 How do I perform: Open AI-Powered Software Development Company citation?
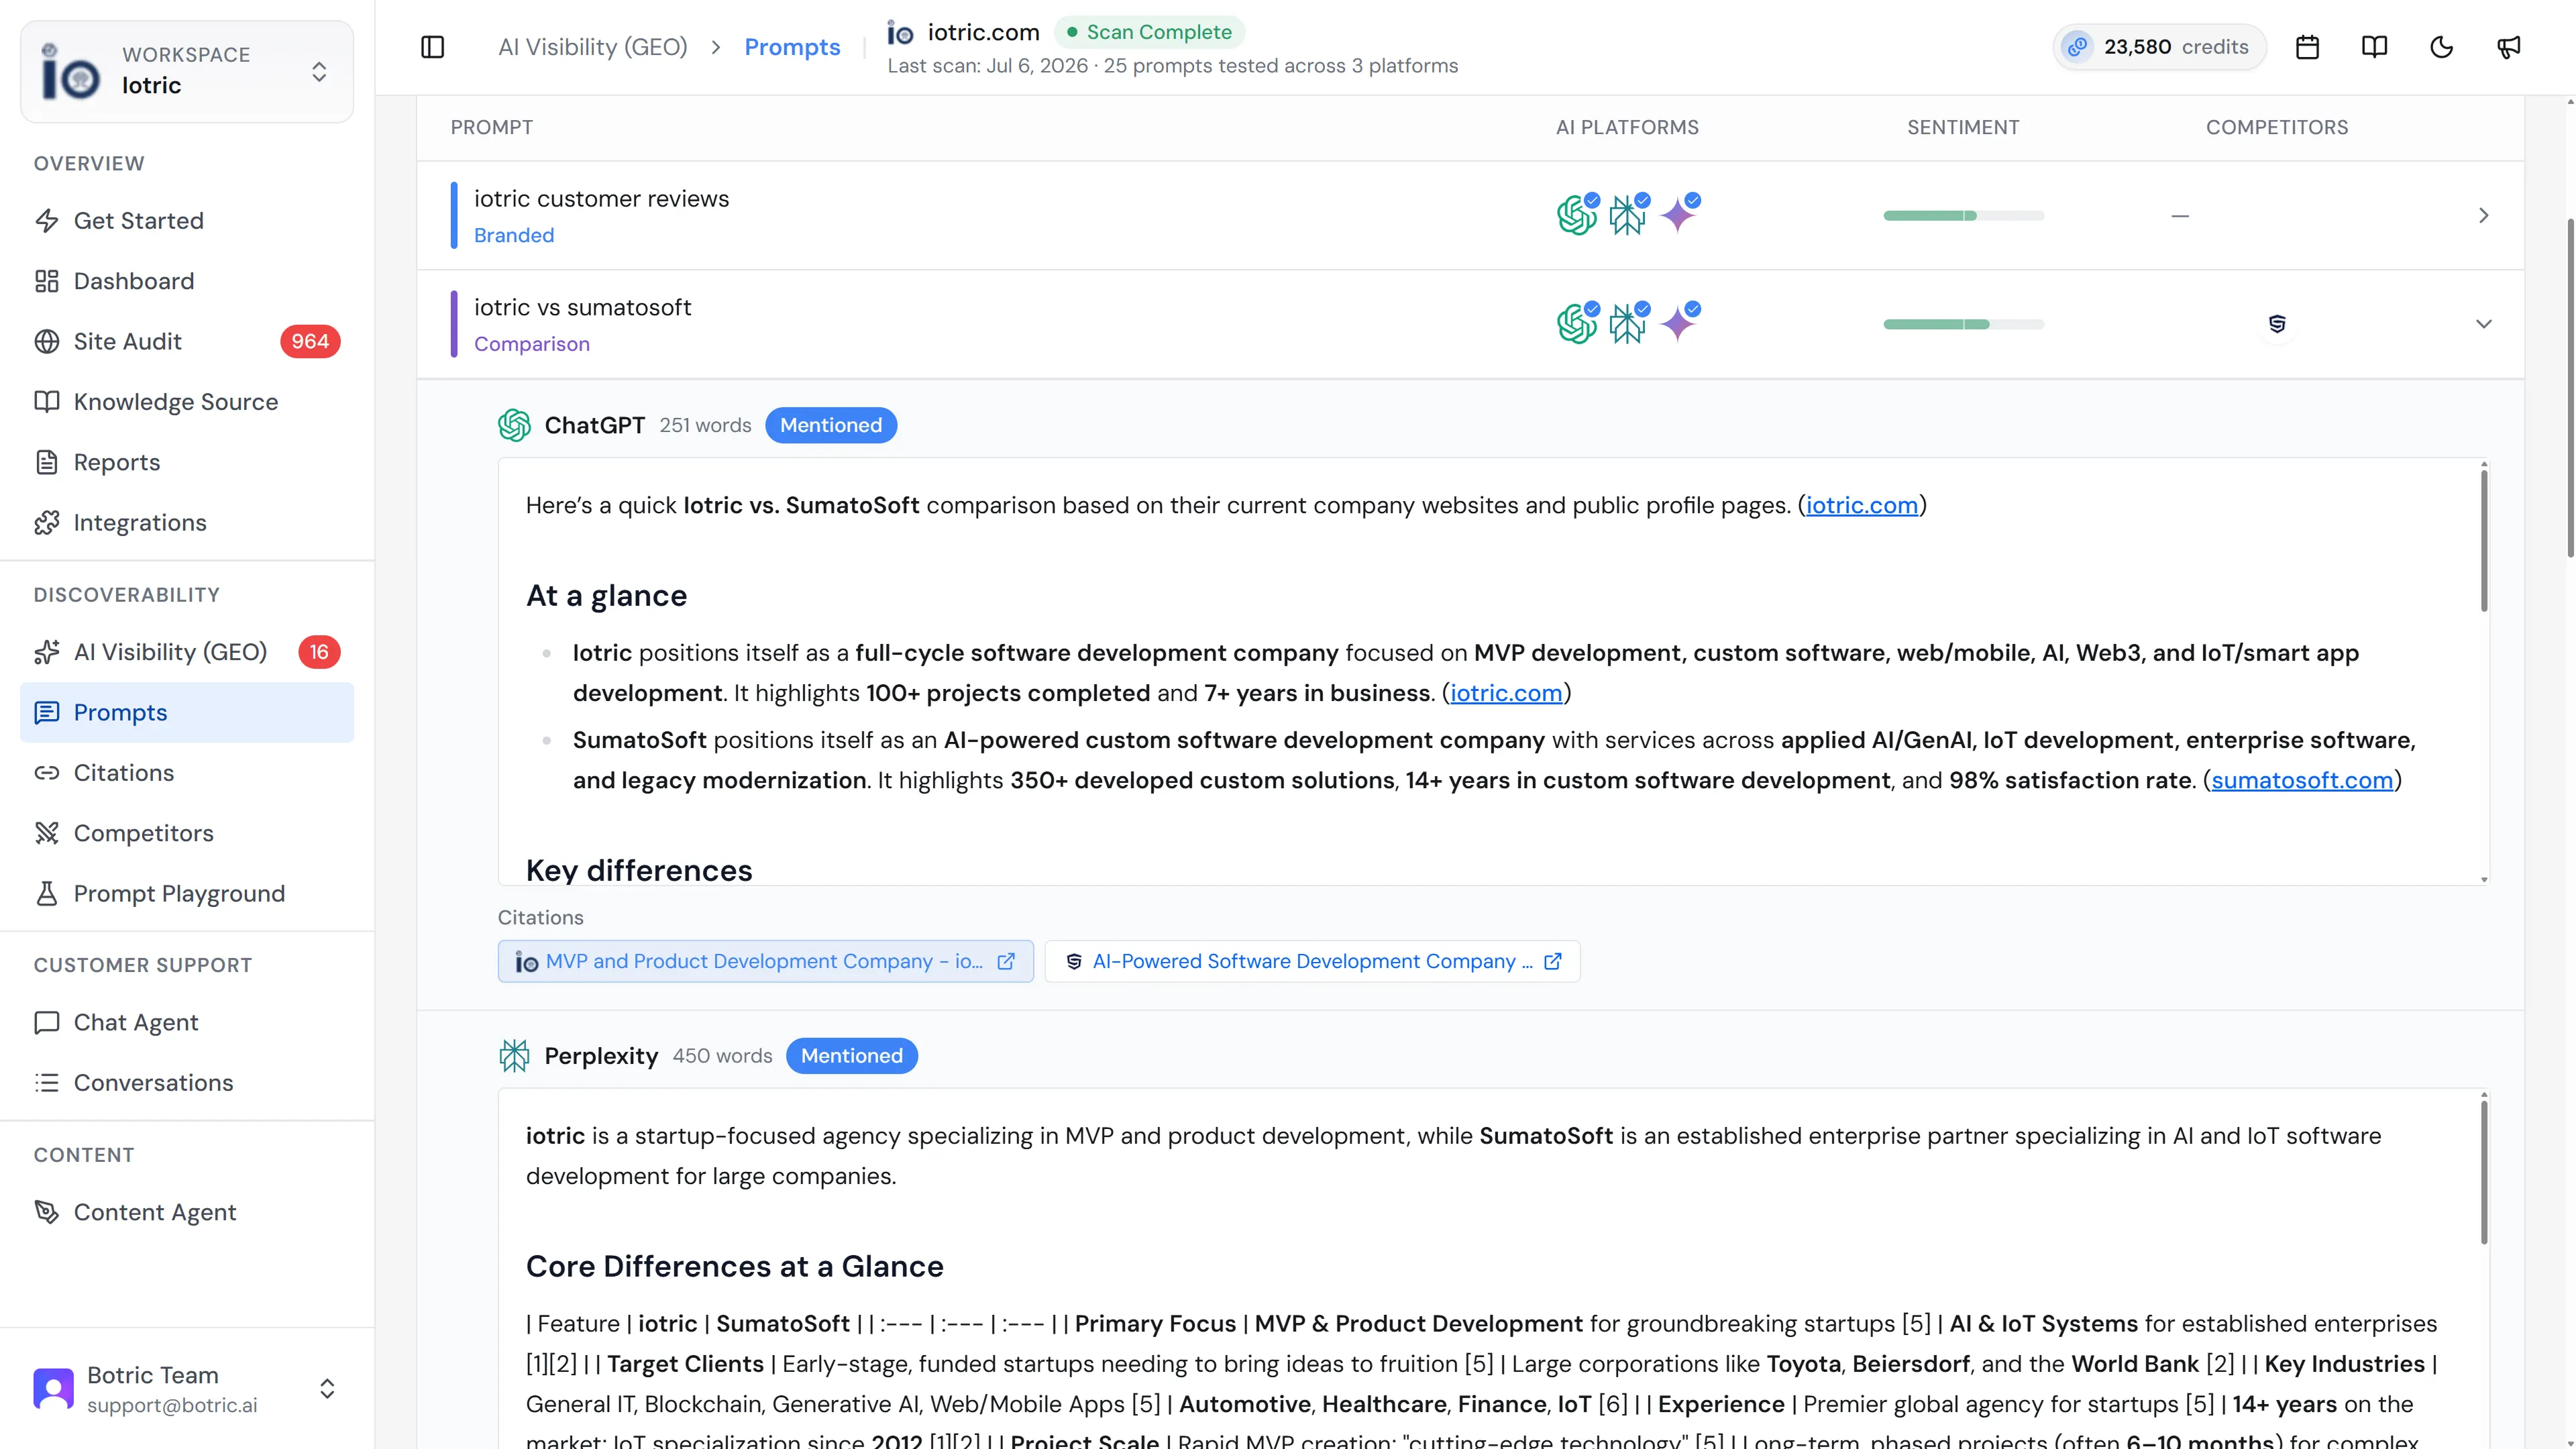1312,961
